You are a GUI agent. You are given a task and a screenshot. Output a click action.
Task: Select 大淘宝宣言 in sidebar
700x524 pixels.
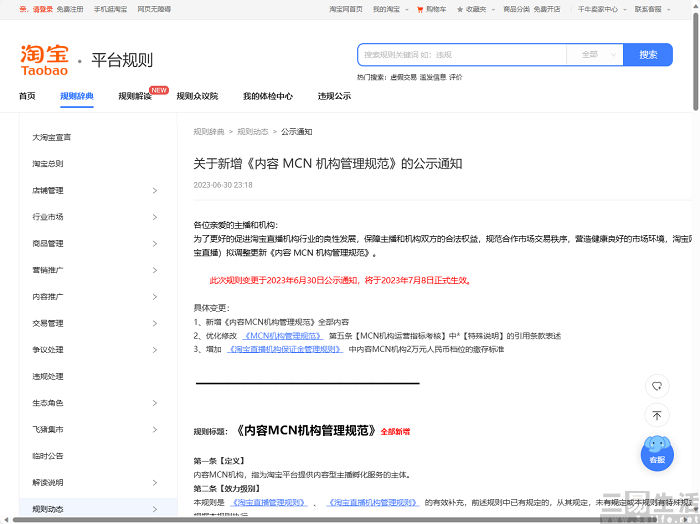click(52, 137)
